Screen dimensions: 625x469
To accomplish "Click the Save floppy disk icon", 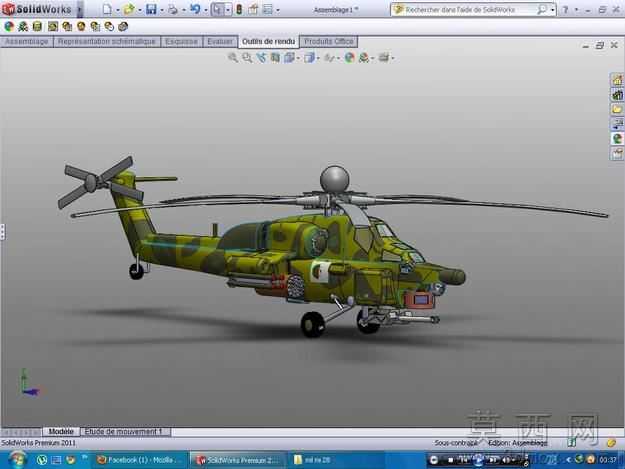I will [x=151, y=9].
